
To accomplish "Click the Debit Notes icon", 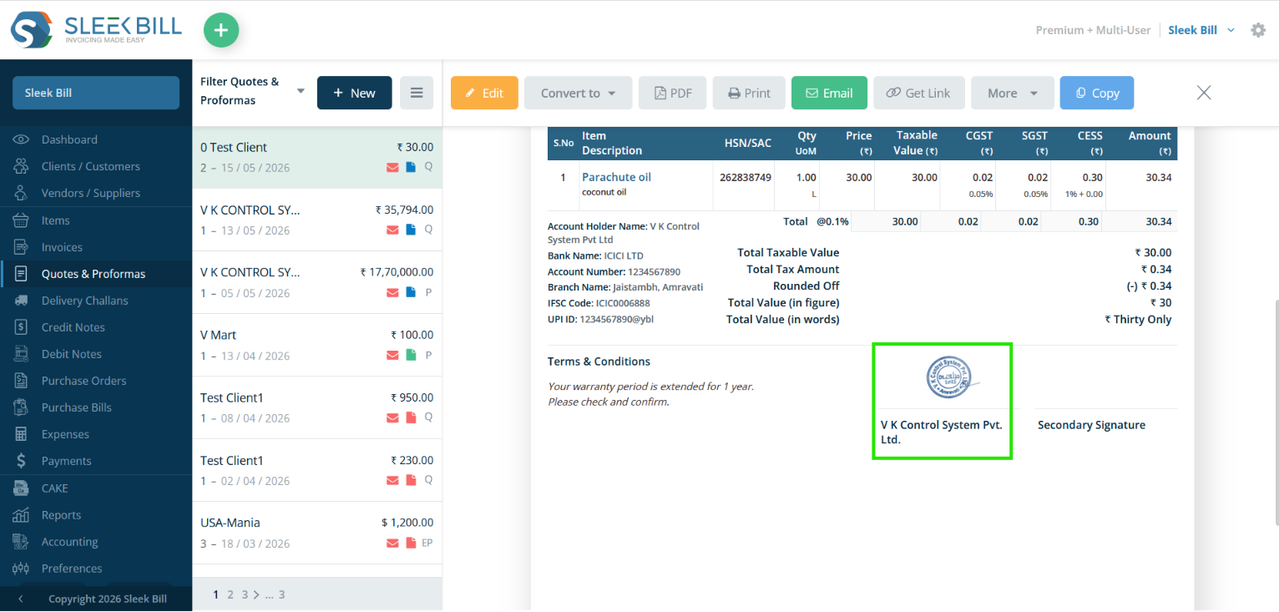I will (x=21, y=354).
